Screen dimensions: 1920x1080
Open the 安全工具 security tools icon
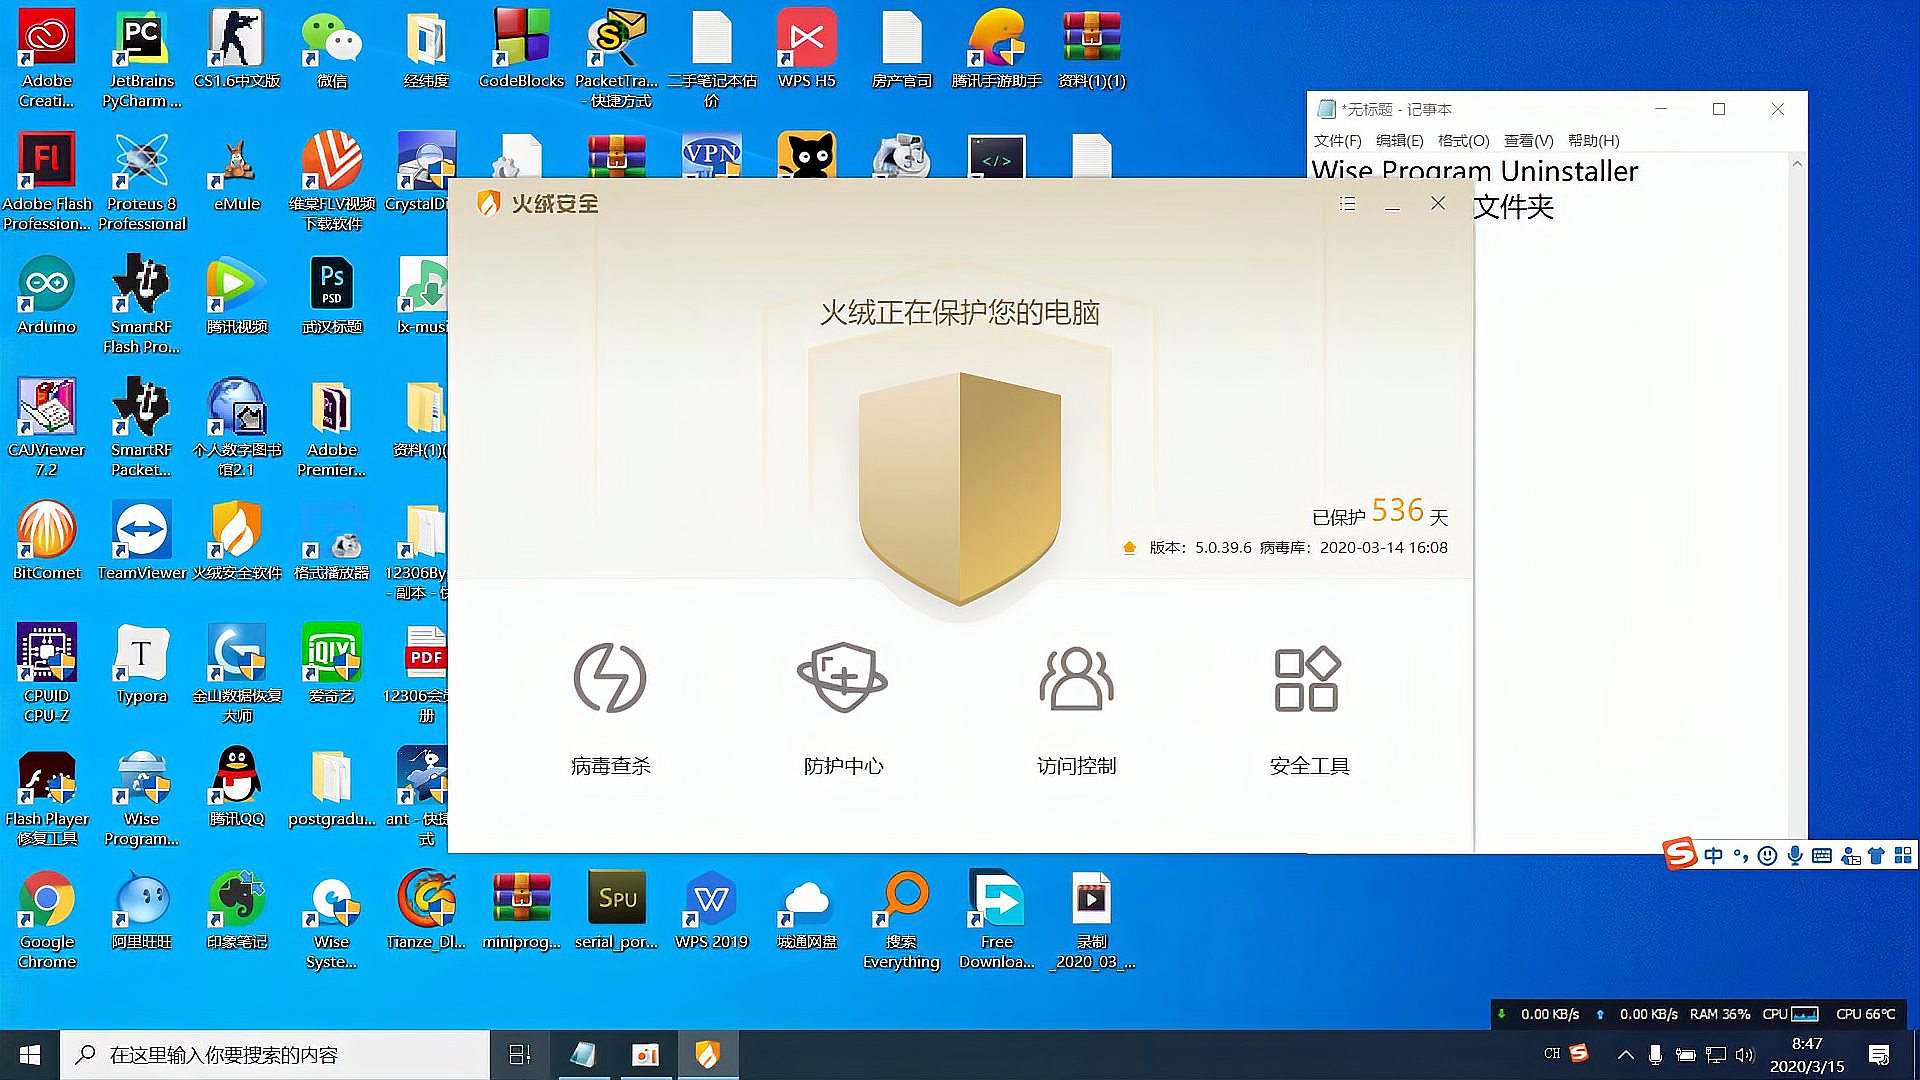point(1307,679)
